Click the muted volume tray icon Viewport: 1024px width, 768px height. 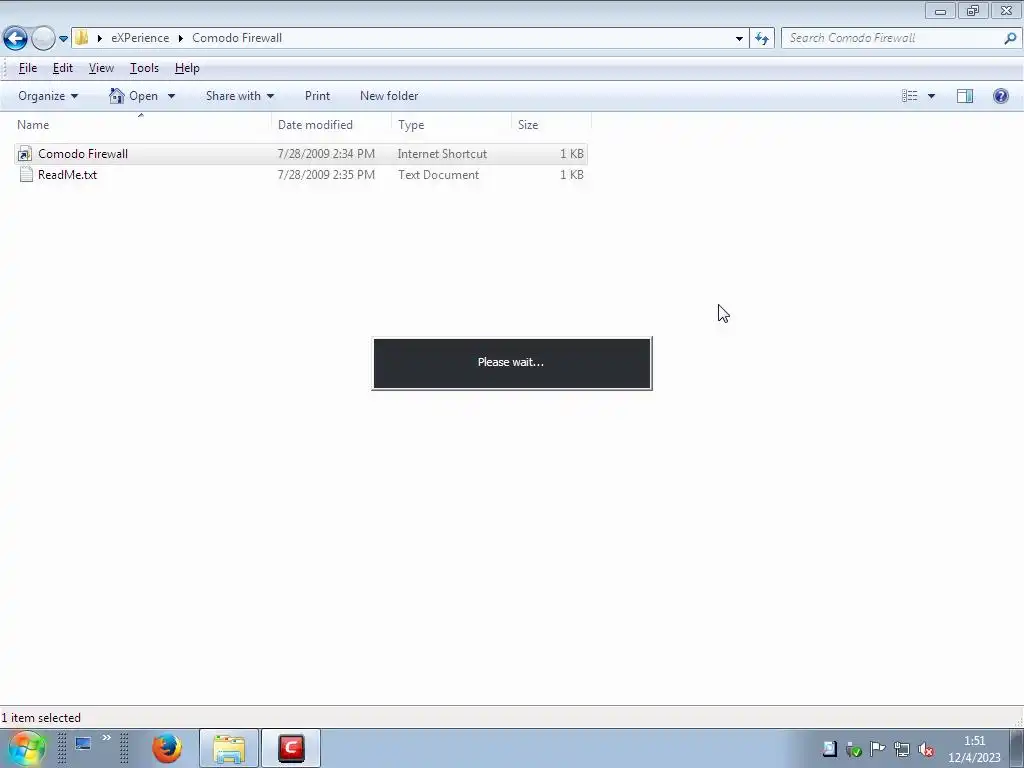point(926,750)
